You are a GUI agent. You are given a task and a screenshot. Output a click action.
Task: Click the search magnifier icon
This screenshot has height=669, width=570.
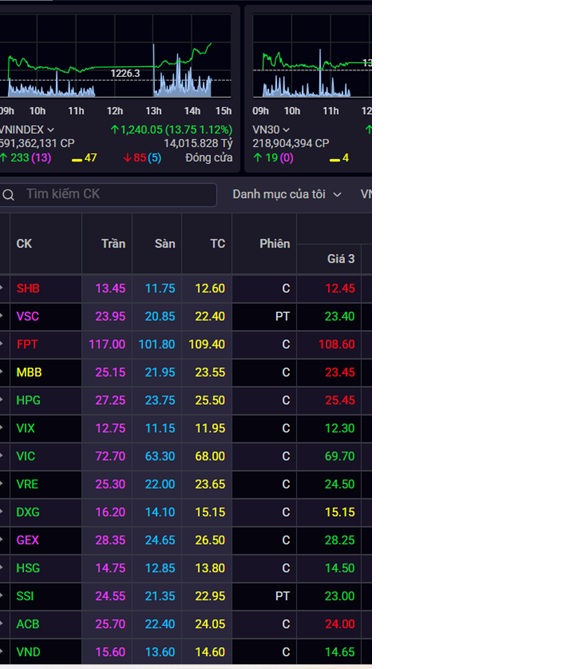click(x=8, y=195)
